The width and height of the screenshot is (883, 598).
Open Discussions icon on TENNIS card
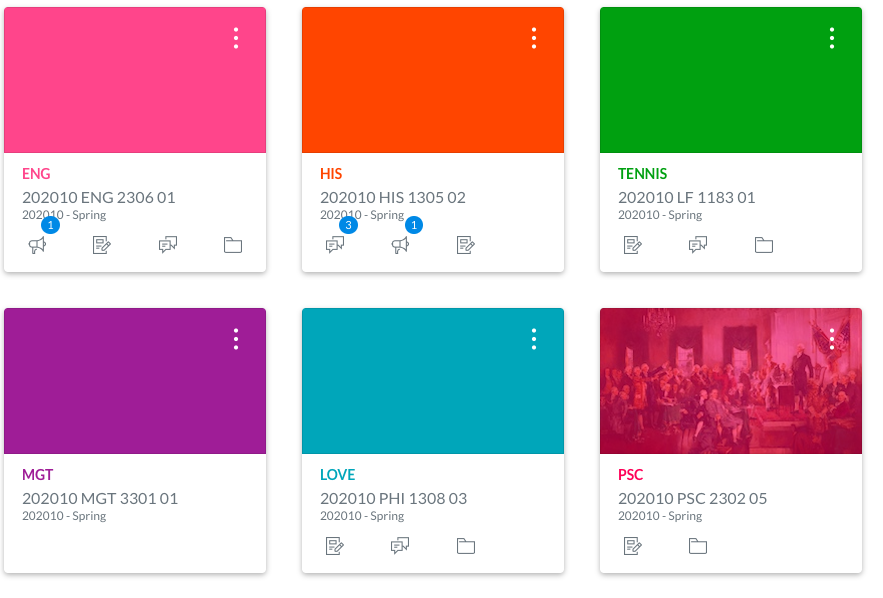click(x=698, y=245)
